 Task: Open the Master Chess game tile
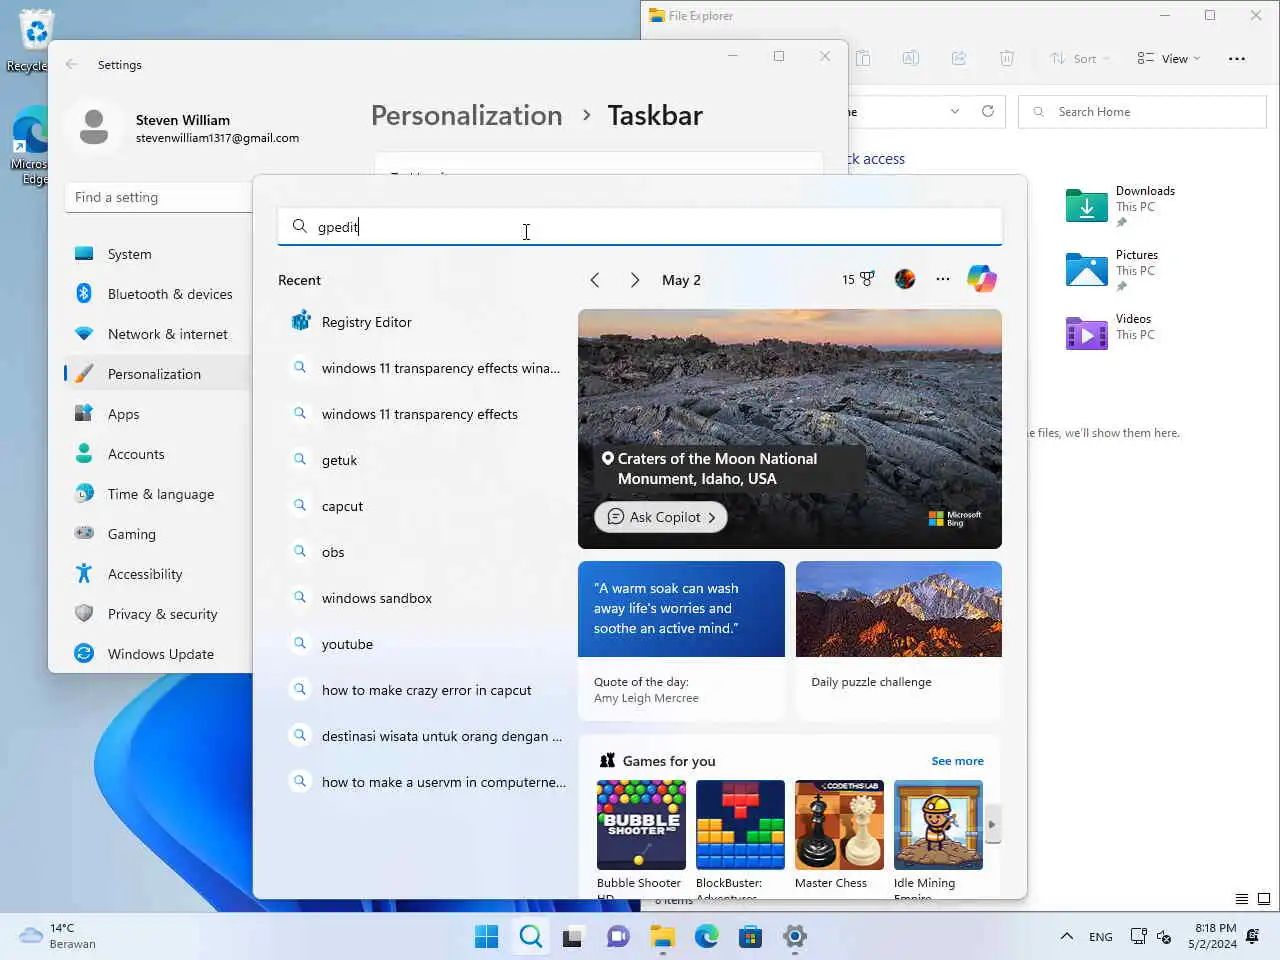[839, 838]
